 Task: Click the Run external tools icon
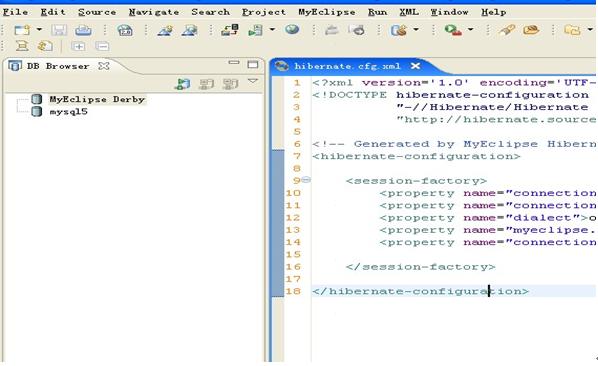pyautogui.click(x=453, y=30)
